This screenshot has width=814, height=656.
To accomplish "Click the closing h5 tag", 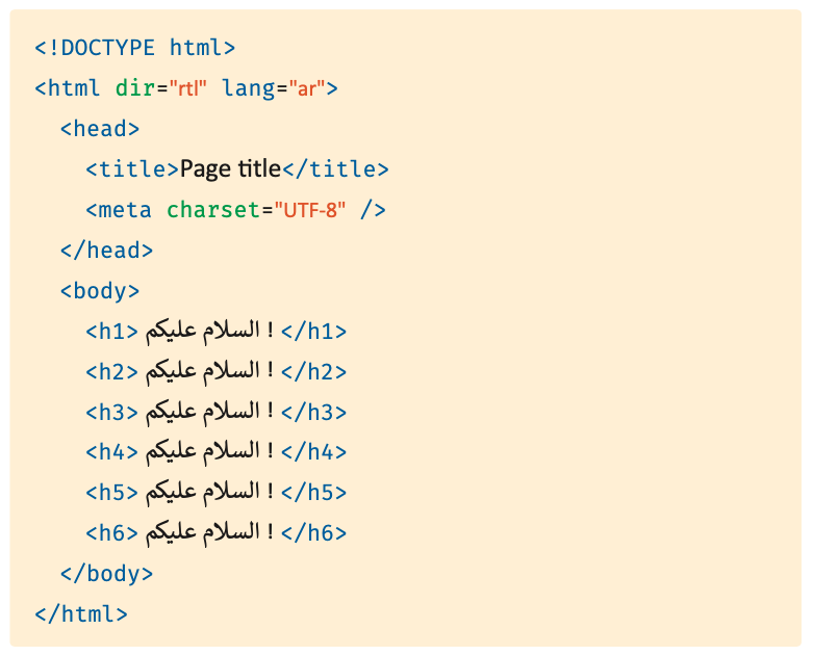I will pyautogui.click(x=314, y=492).
